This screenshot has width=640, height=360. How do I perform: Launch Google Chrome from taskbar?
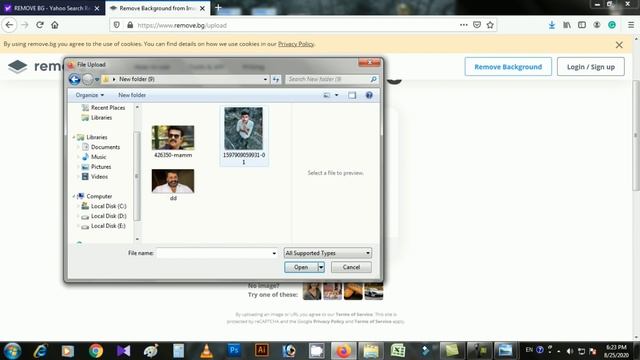pyautogui.click(x=96, y=351)
